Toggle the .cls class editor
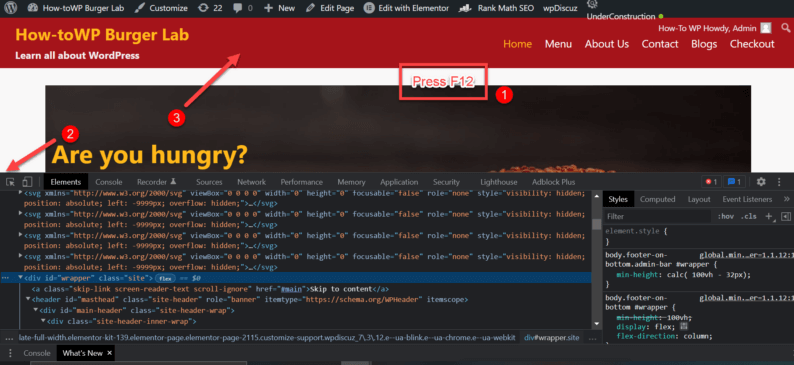The height and width of the screenshot is (365, 794). coord(749,216)
